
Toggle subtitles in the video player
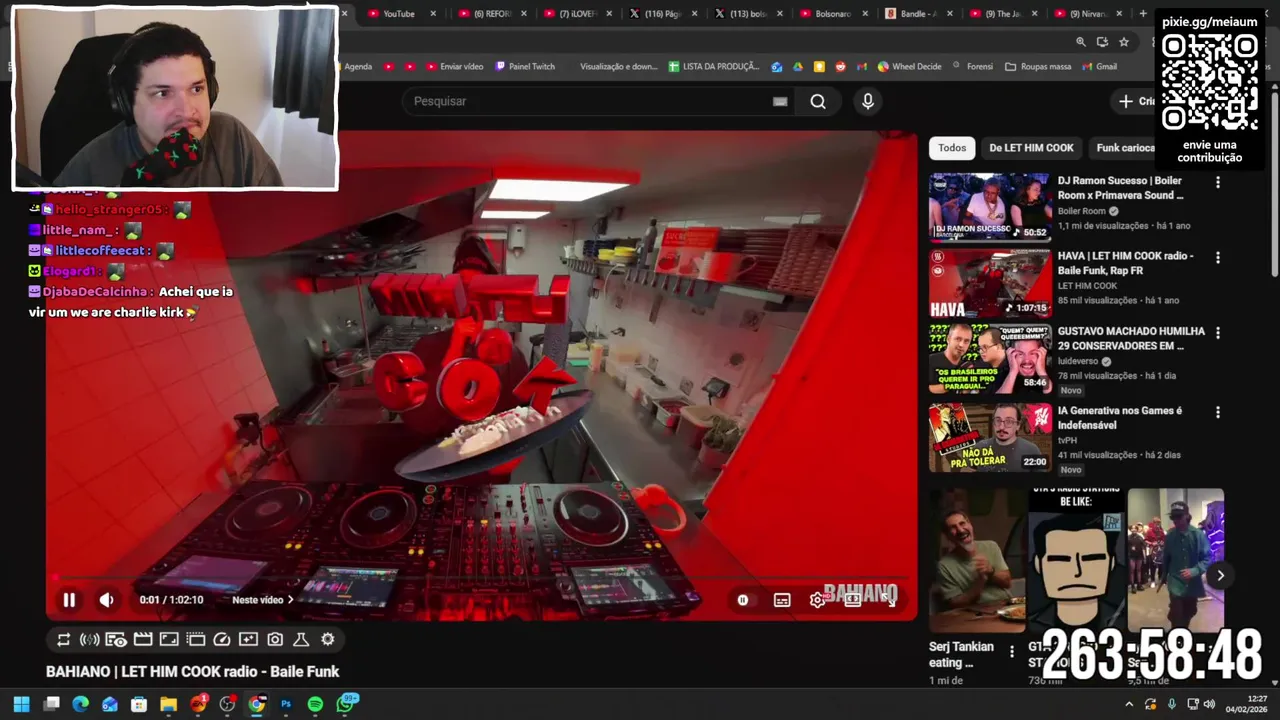coord(782,600)
